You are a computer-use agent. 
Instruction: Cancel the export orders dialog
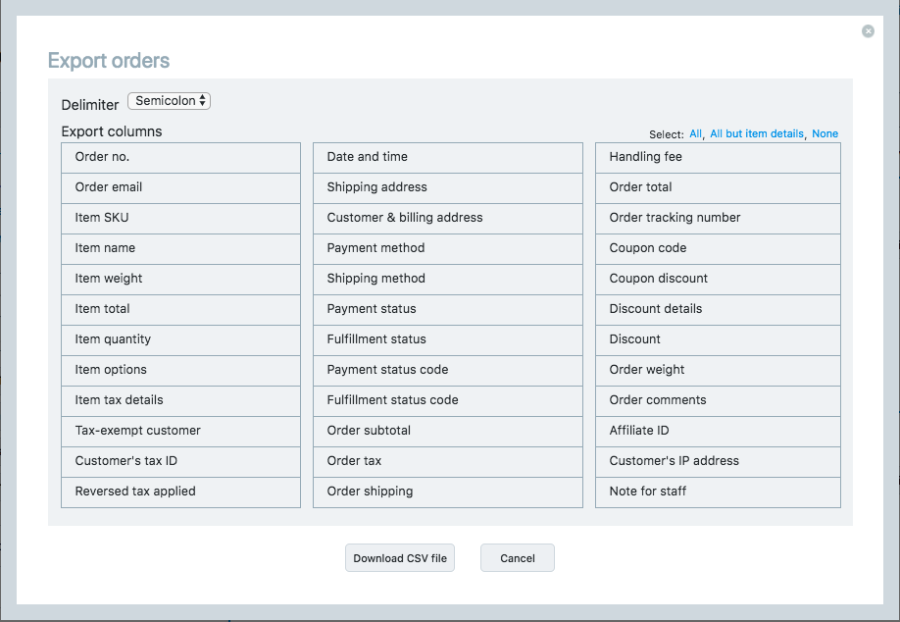(x=517, y=558)
